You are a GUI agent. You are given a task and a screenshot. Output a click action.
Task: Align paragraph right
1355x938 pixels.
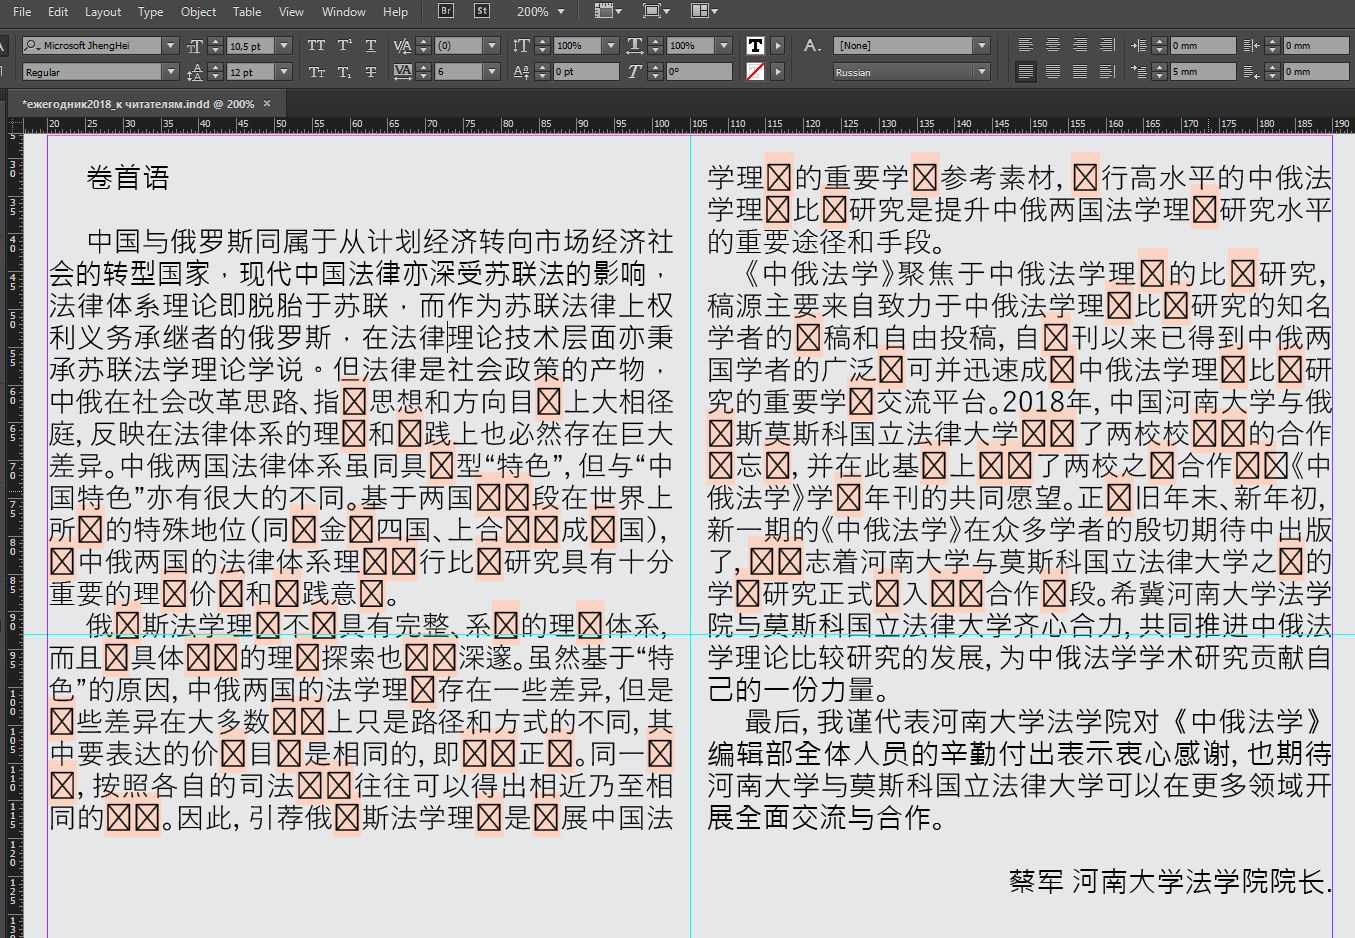[x=1080, y=46]
